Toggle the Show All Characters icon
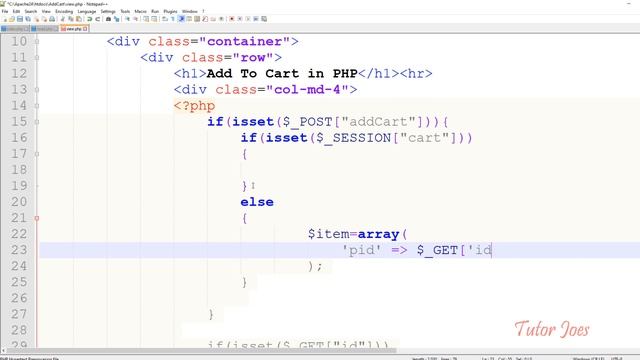Screen dimensions: 640x360 click(173, 19)
